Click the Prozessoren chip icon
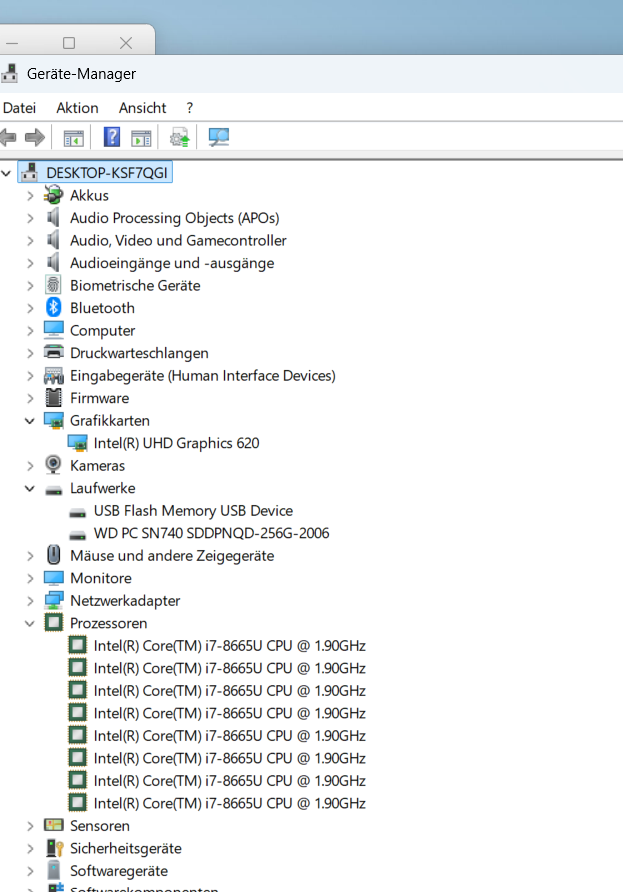The width and height of the screenshot is (623, 892). [53, 623]
